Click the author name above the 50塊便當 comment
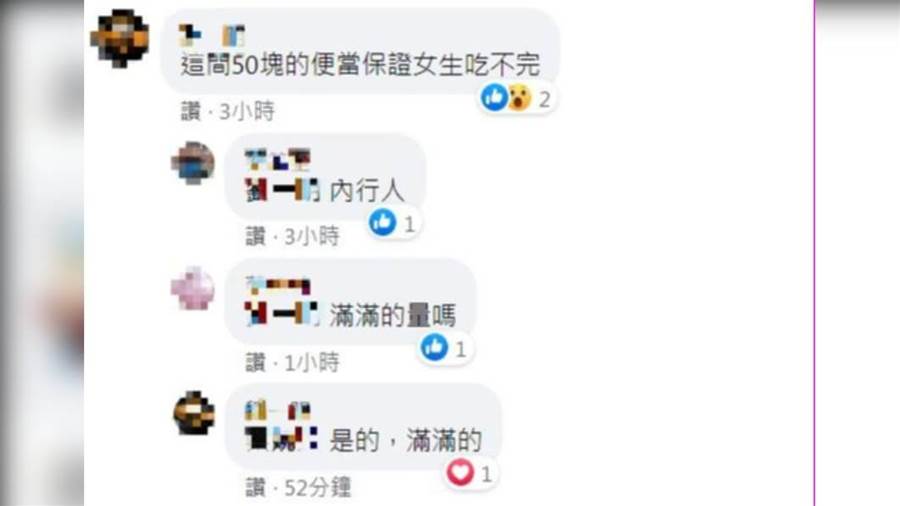 [x=212, y=36]
